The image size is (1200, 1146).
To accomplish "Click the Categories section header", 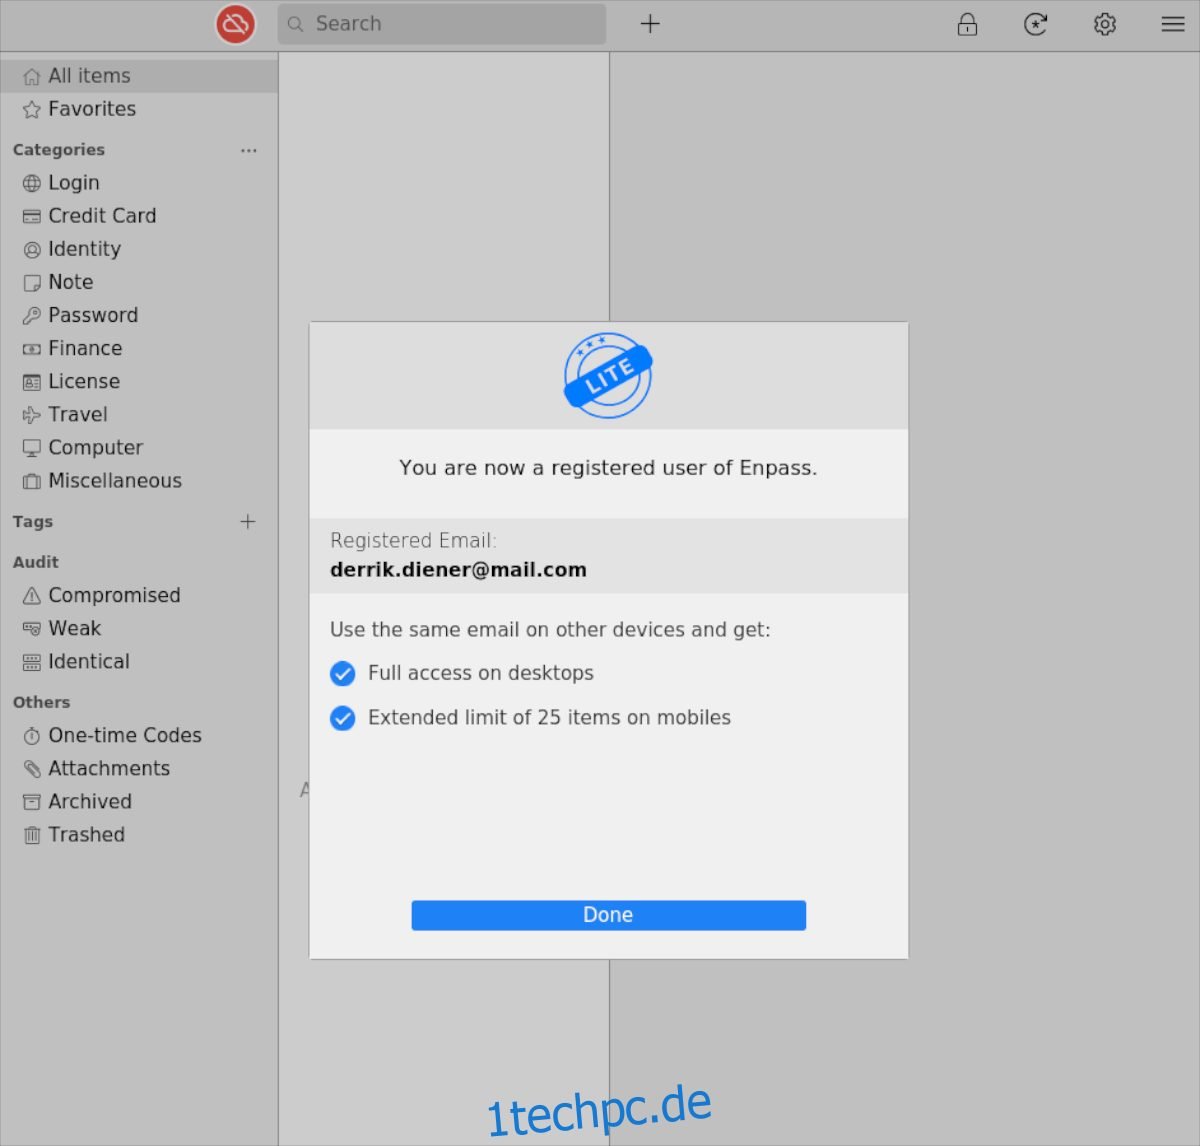I will tap(59, 150).
